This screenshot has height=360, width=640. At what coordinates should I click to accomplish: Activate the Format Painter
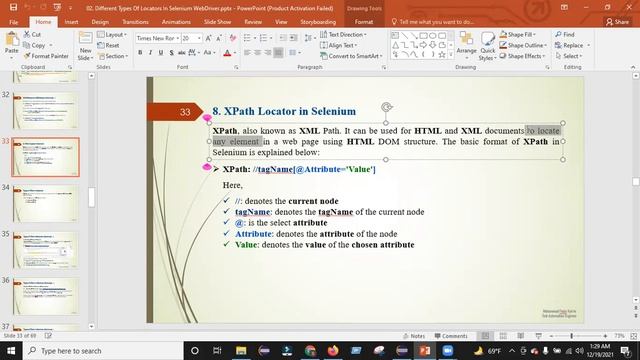click(46, 56)
